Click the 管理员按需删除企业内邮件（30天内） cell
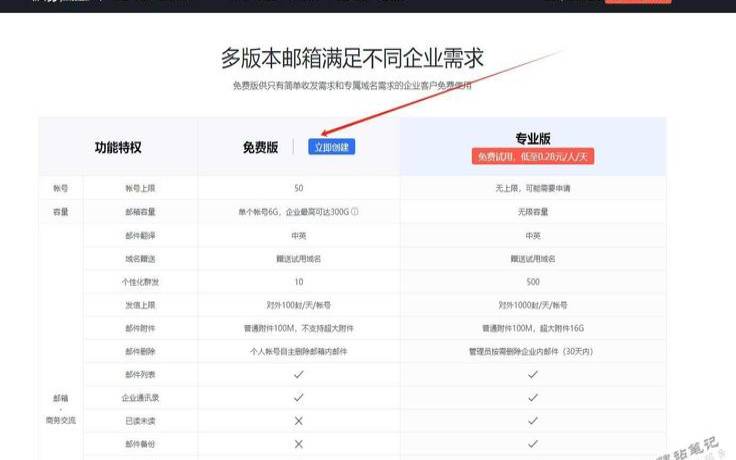Viewport: 736px width, 460px height. [531, 351]
